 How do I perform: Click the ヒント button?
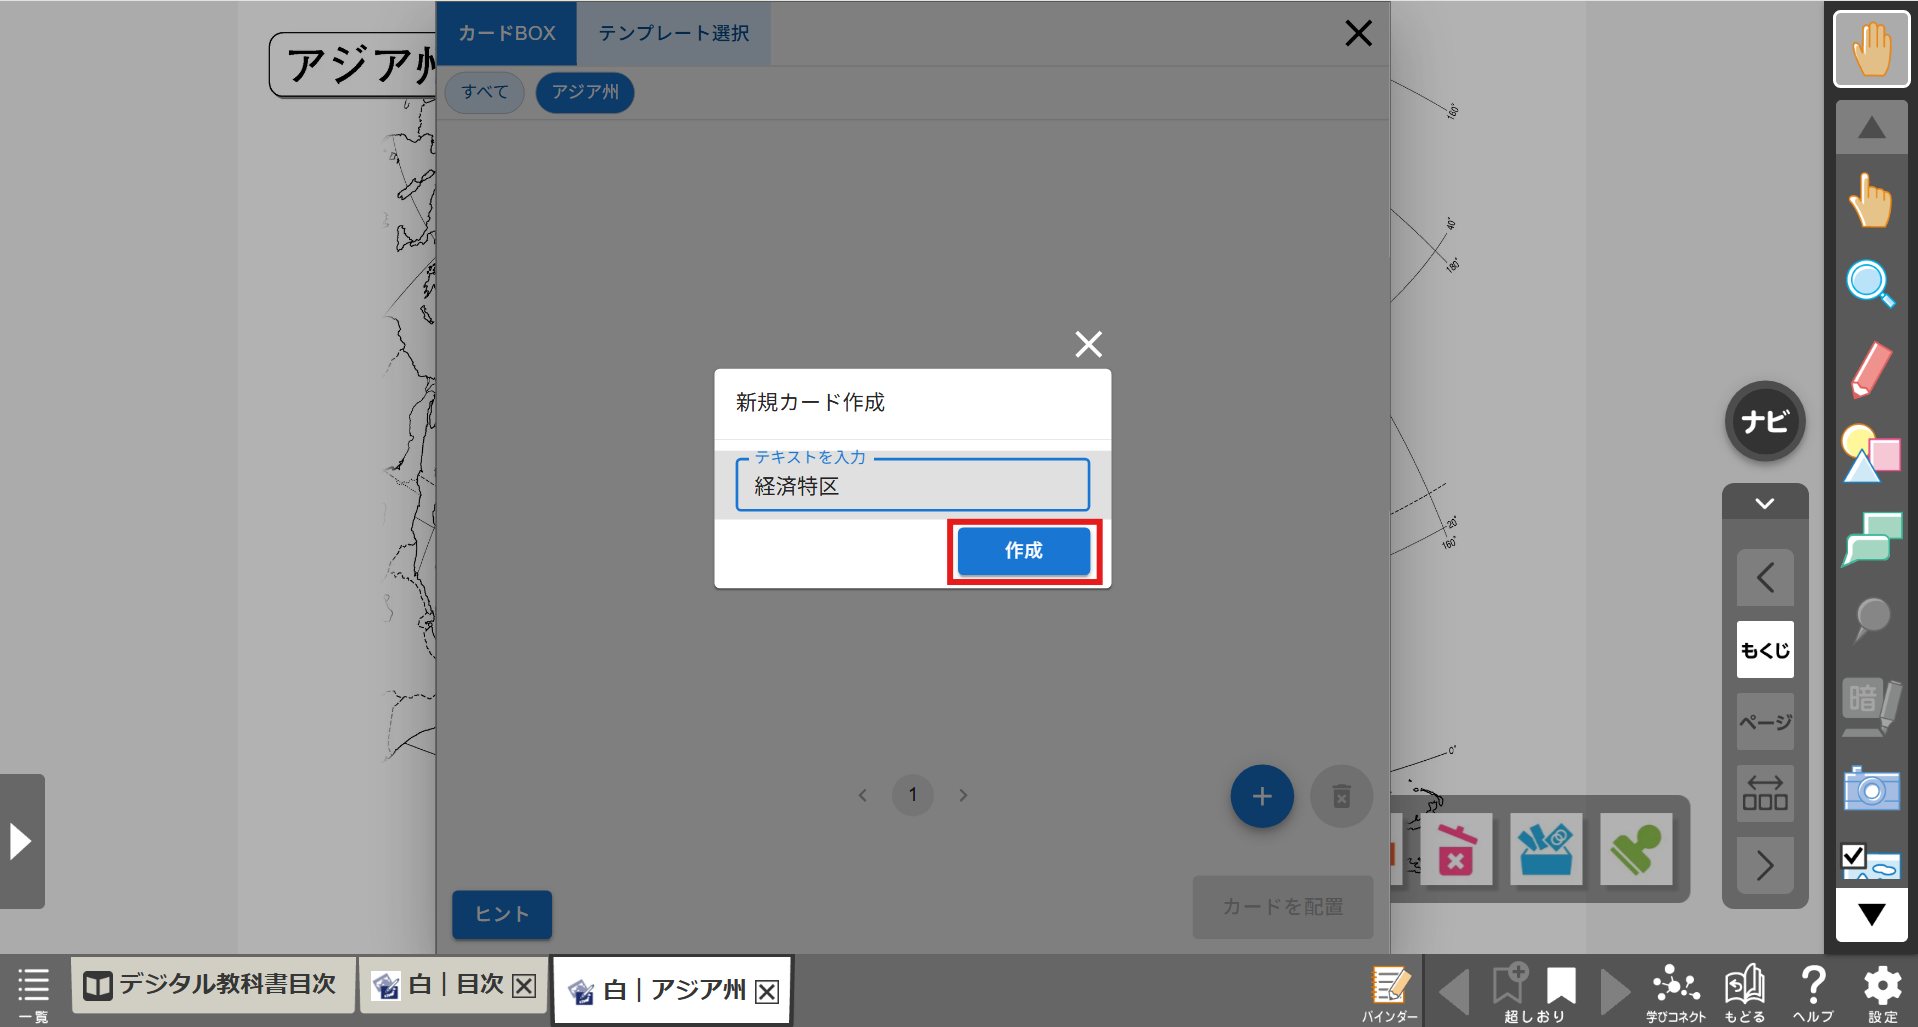pos(501,914)
